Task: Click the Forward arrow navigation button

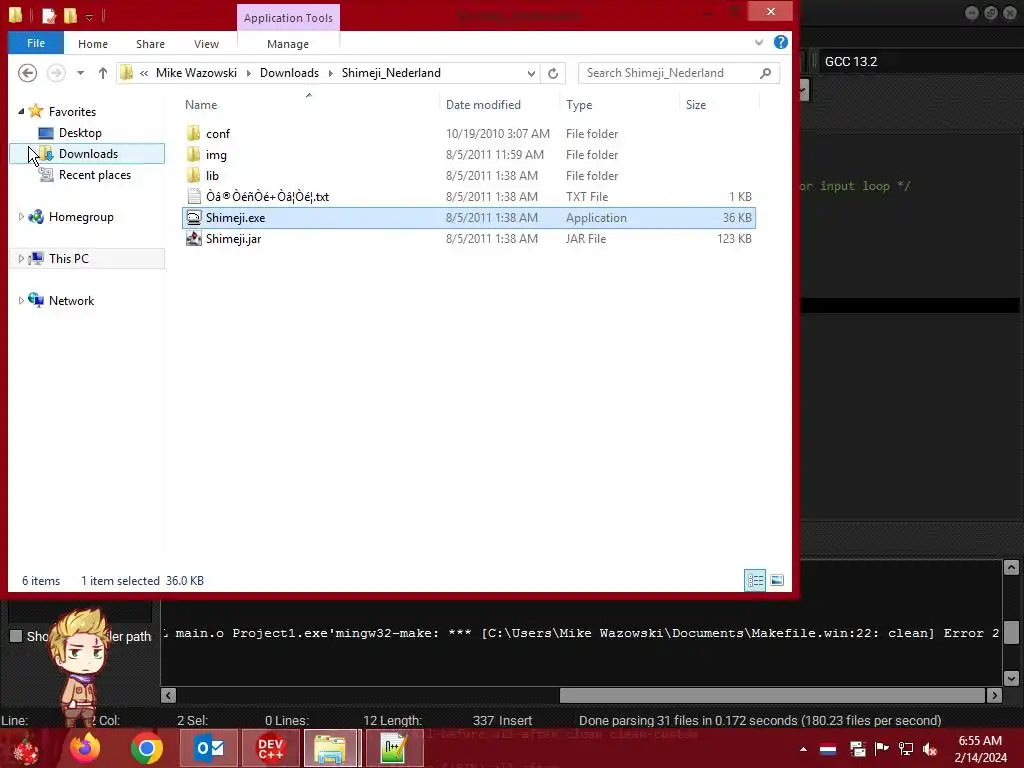Action: 56,72
